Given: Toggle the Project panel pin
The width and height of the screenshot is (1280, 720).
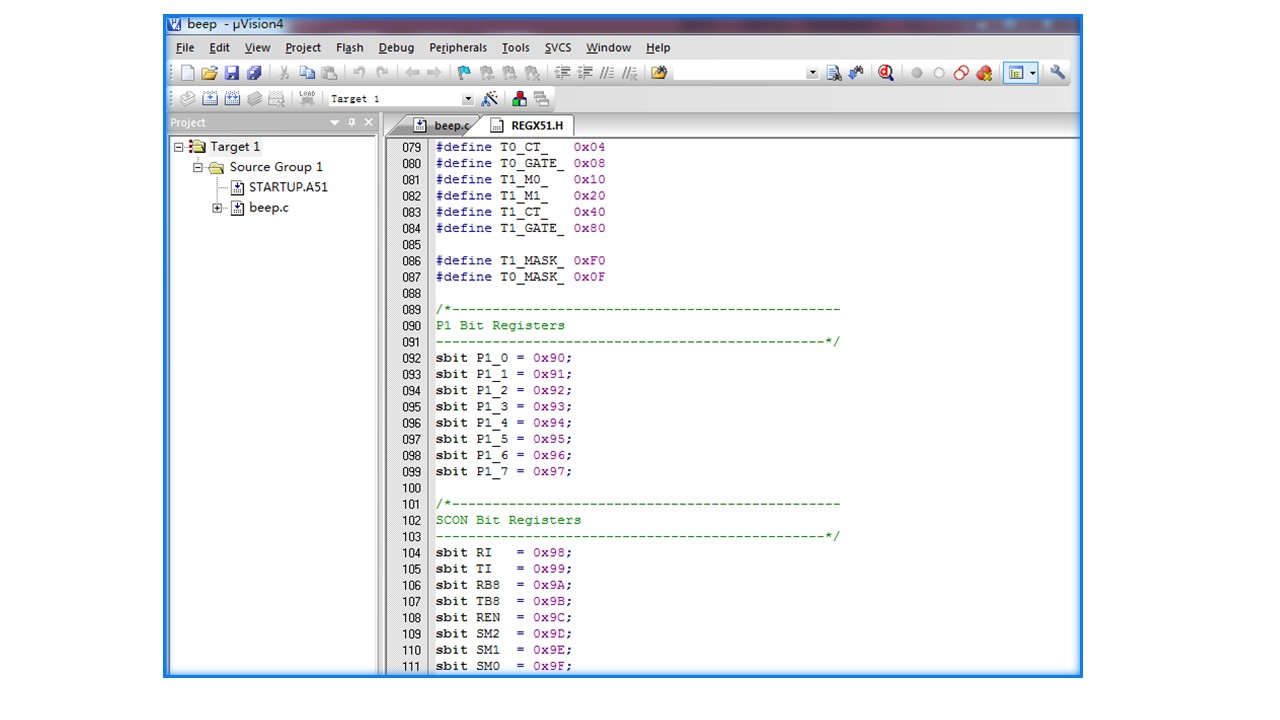Looking at the screenshot, I should coord(352,123).
